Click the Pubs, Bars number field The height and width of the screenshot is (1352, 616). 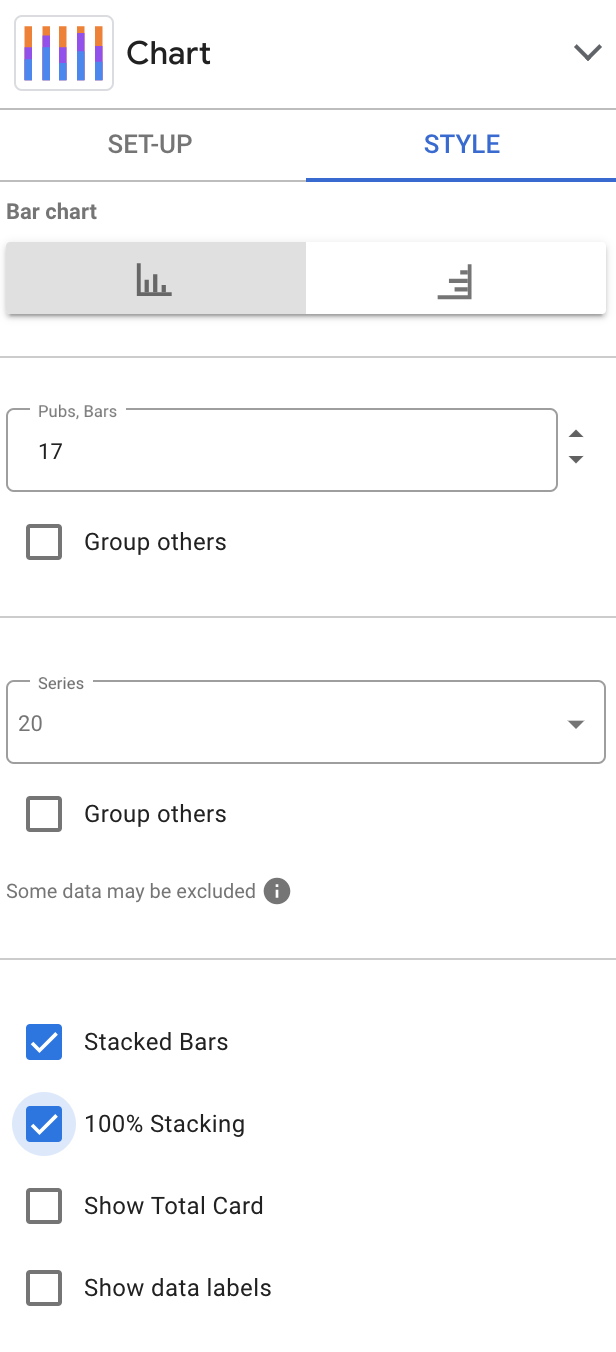[x=281, y=451]
